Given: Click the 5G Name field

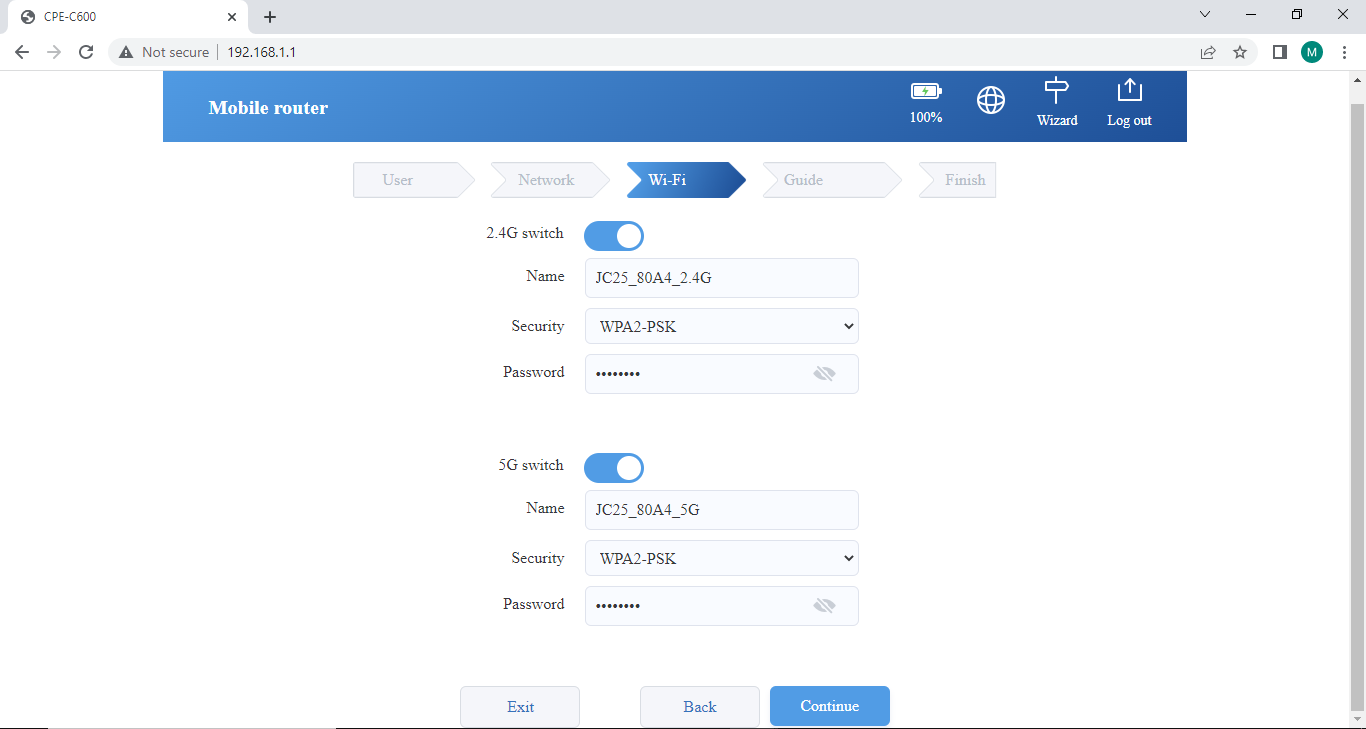Looking at the screenshot, I should point(722,510).
